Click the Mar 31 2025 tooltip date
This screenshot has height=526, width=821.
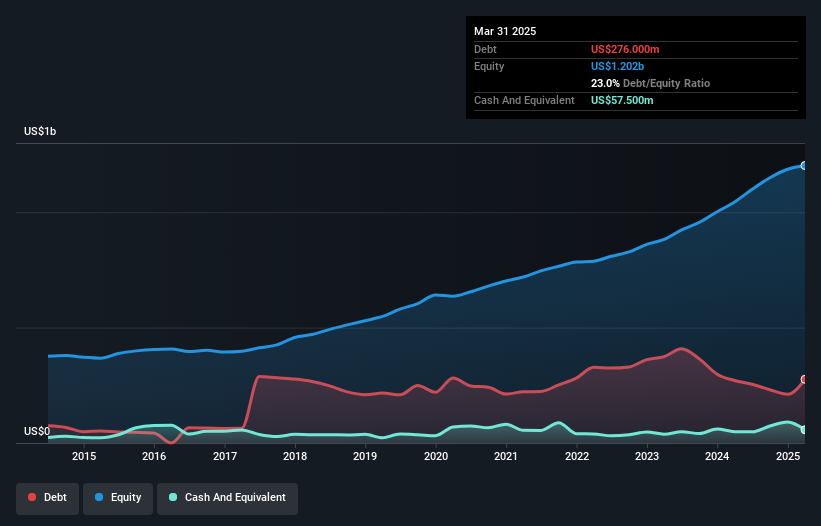(x=505, y=31)
